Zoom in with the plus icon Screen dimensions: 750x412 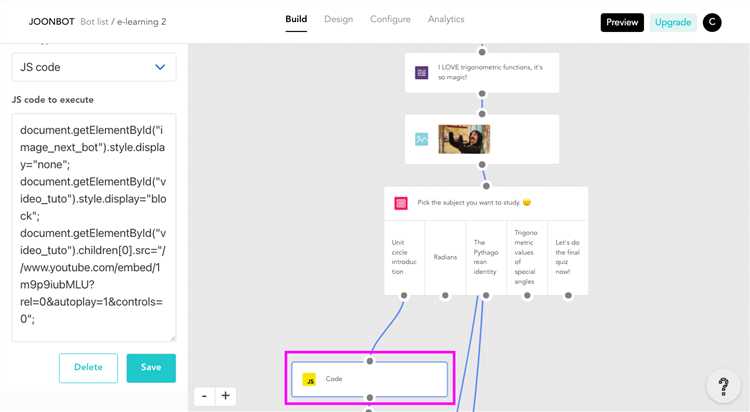coord(226,396)
